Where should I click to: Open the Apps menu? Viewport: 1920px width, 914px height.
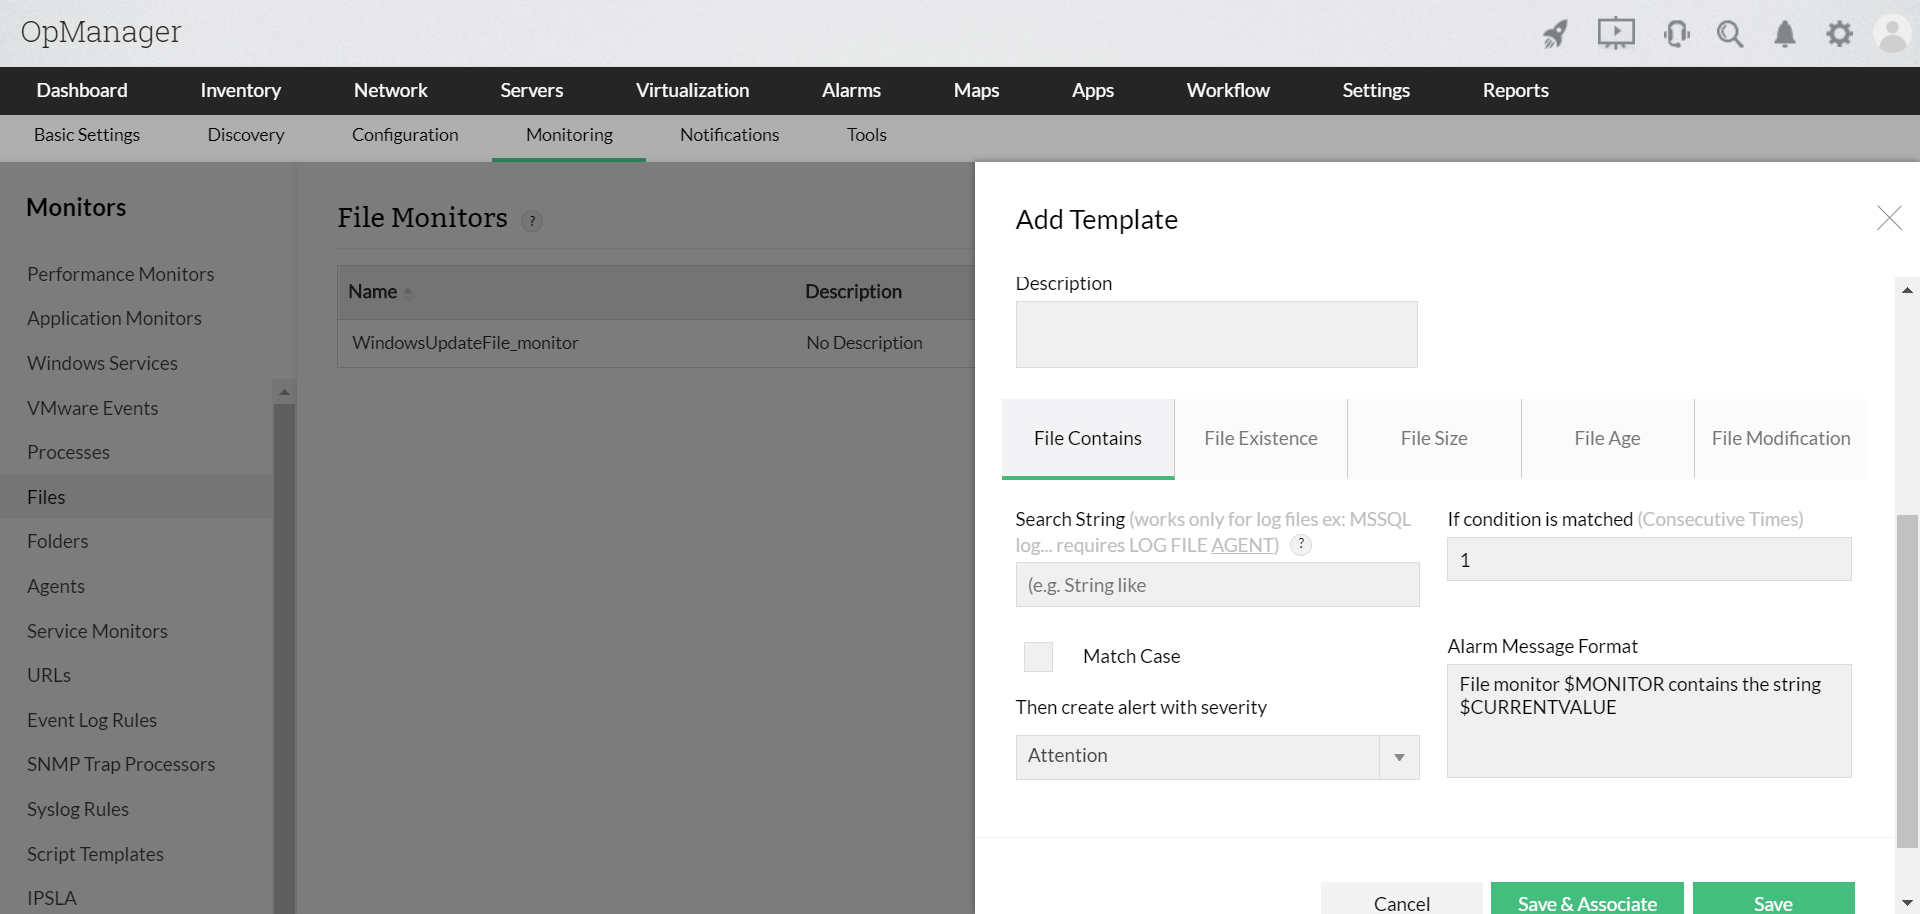tap(1092, 90)
